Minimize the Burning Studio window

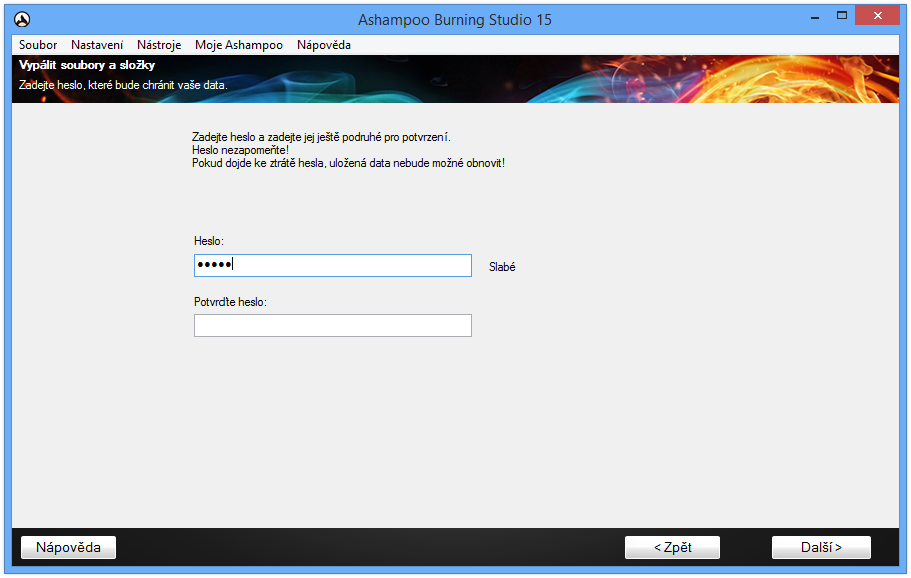coord(815,16)
